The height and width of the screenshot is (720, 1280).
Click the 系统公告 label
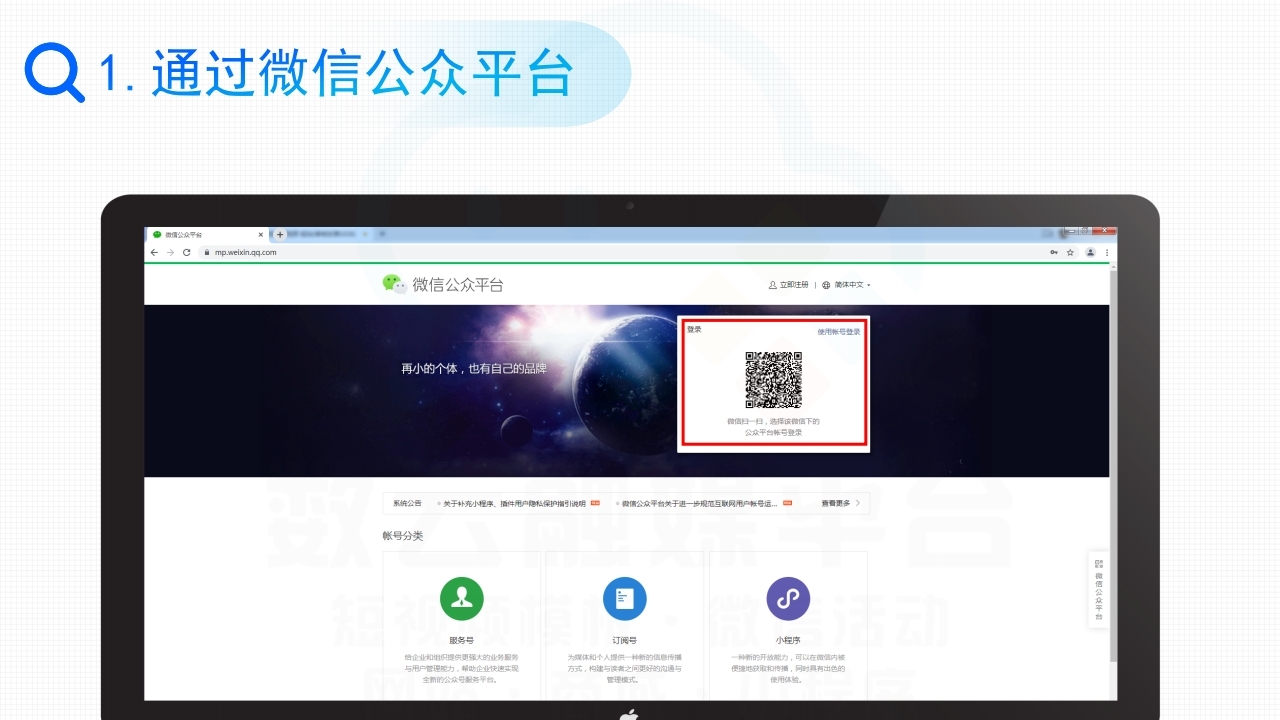pyautogui.click(x=407, y=503)
